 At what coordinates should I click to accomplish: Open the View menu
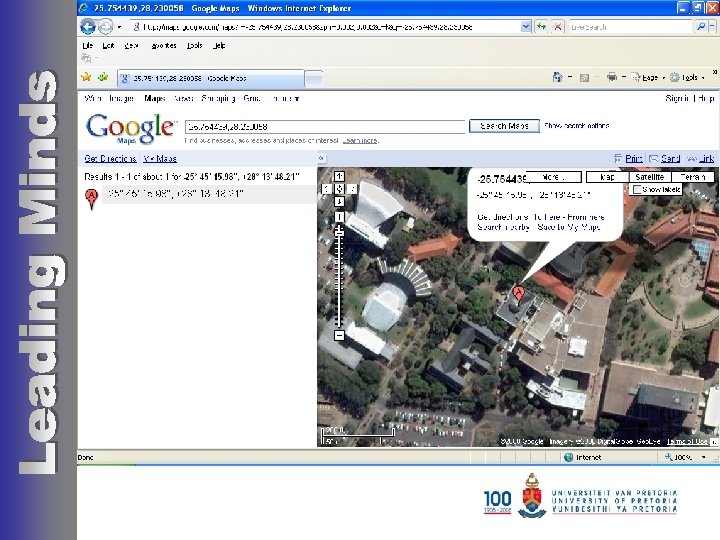131,45
